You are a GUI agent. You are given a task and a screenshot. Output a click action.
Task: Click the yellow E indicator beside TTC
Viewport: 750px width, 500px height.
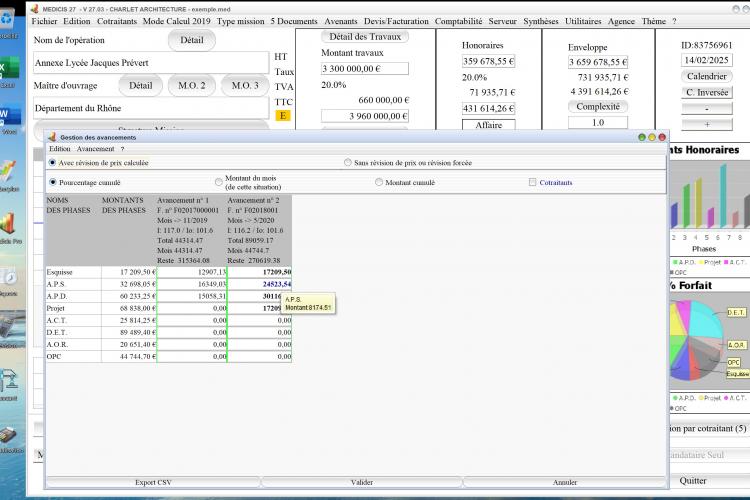[283, 115]
